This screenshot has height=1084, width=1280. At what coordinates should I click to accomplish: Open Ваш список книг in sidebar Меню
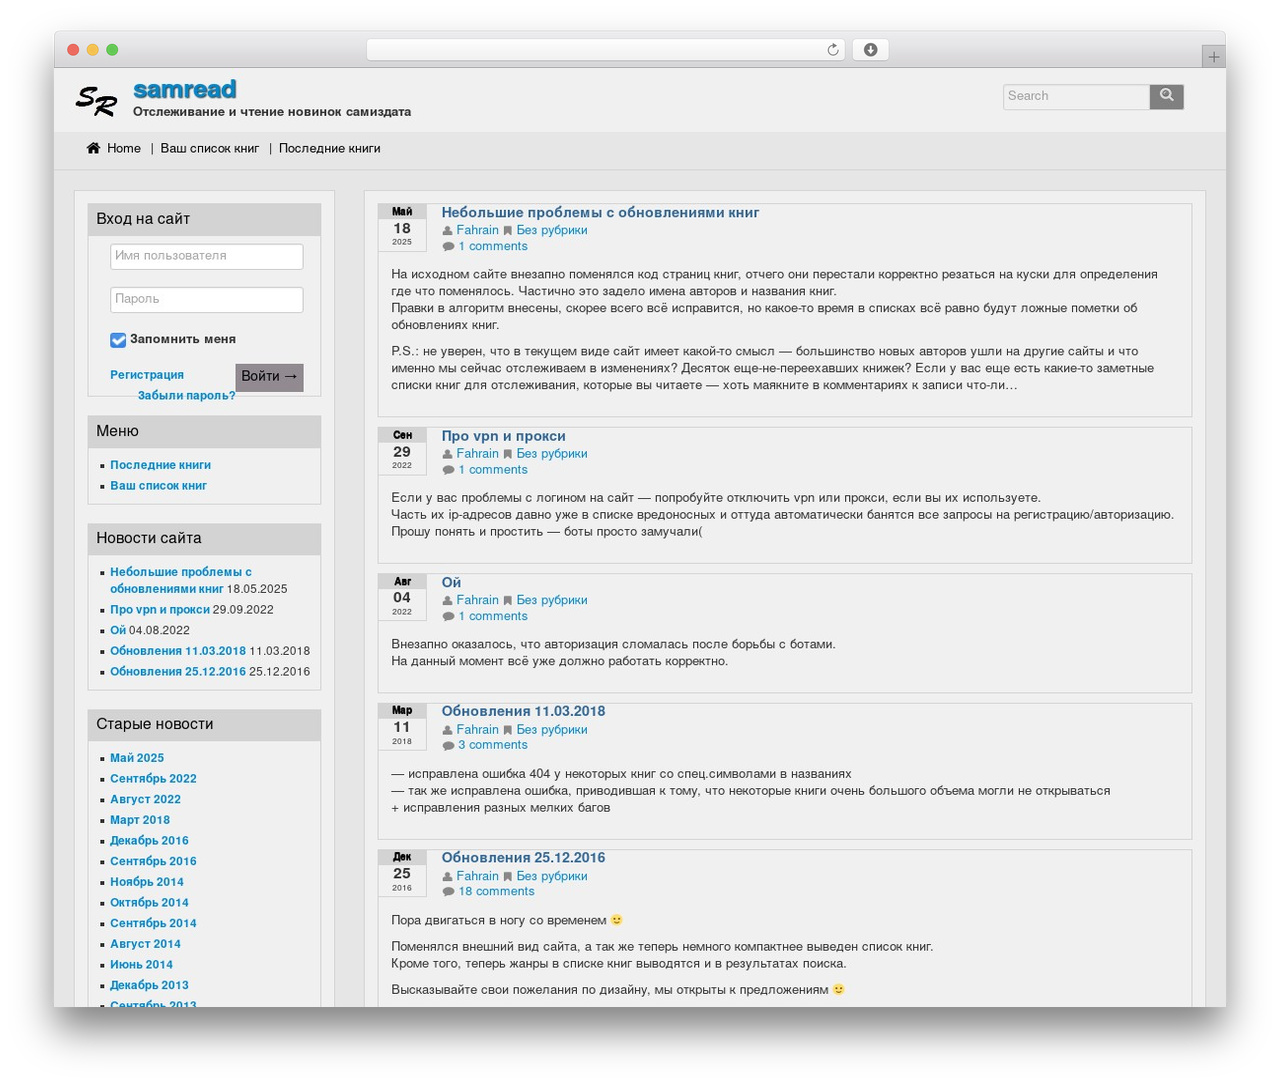(158, 486)
